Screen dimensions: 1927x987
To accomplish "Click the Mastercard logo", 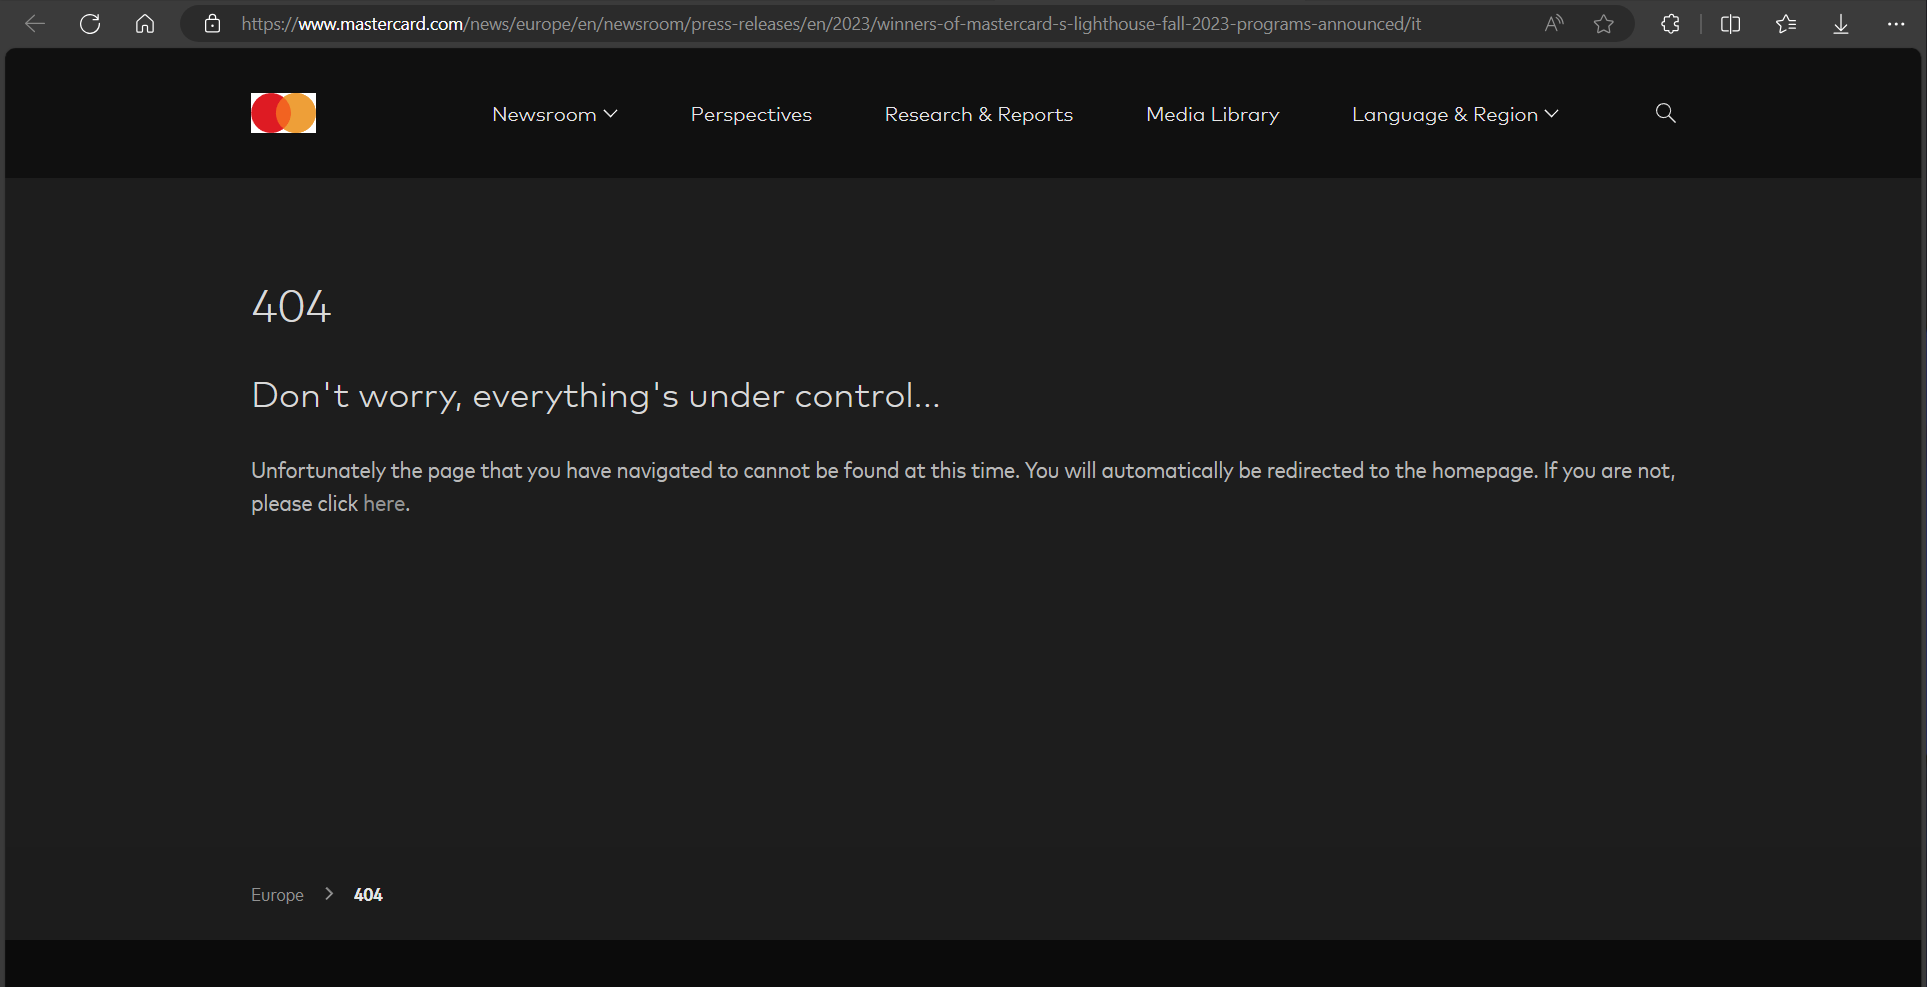I will 283,113.
